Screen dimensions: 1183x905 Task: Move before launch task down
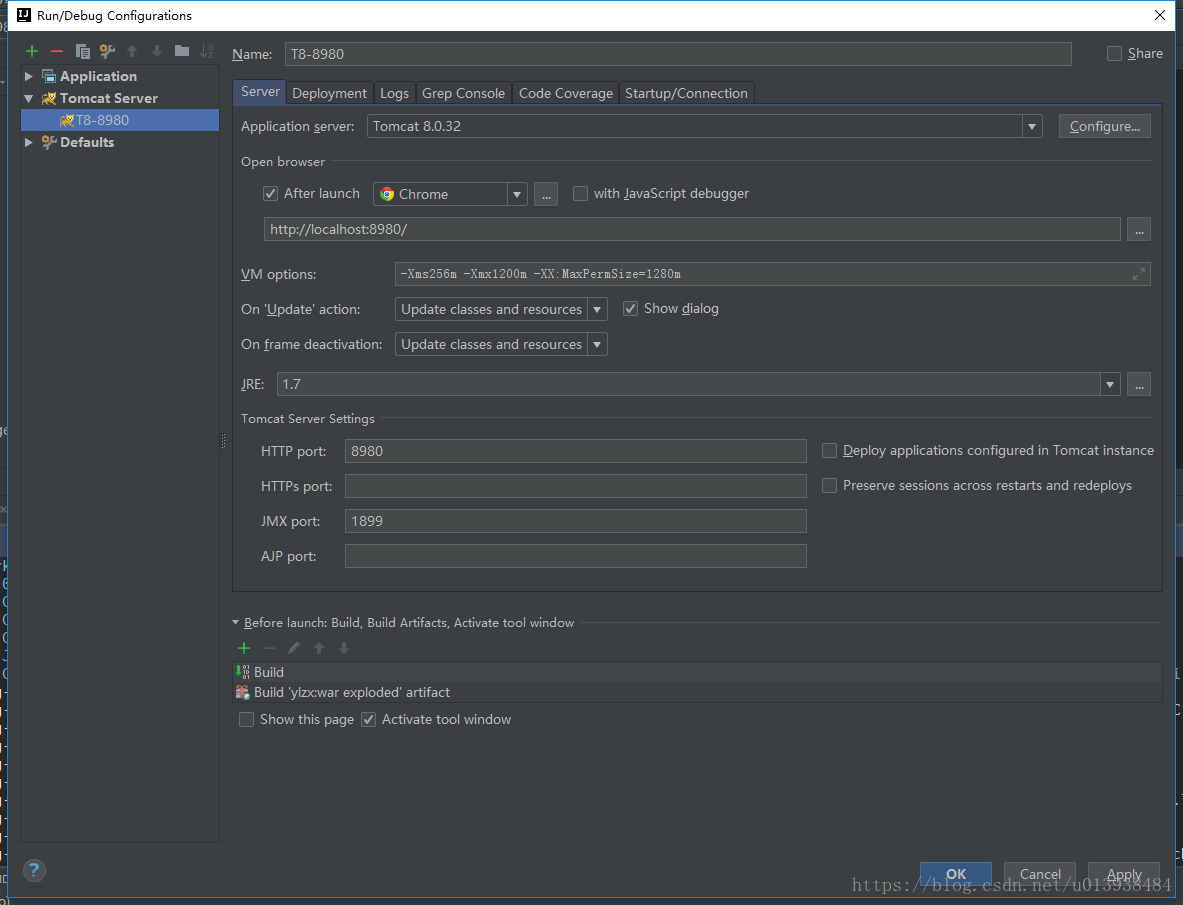[x=344, y=648]
